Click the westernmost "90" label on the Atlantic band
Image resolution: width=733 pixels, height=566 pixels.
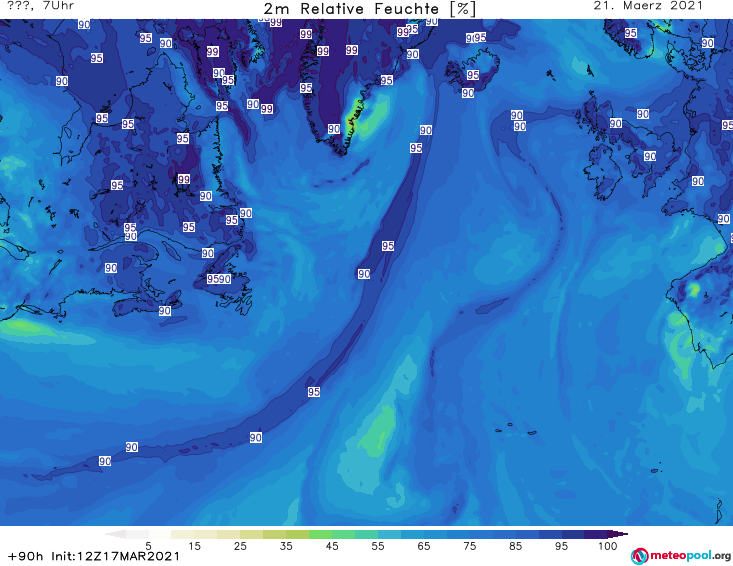pos(105,461)
